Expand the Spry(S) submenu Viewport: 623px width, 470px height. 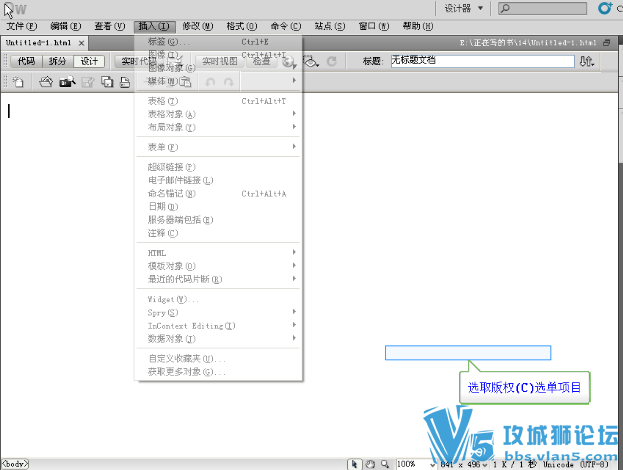pyautogui.click(x=218, y=313)
